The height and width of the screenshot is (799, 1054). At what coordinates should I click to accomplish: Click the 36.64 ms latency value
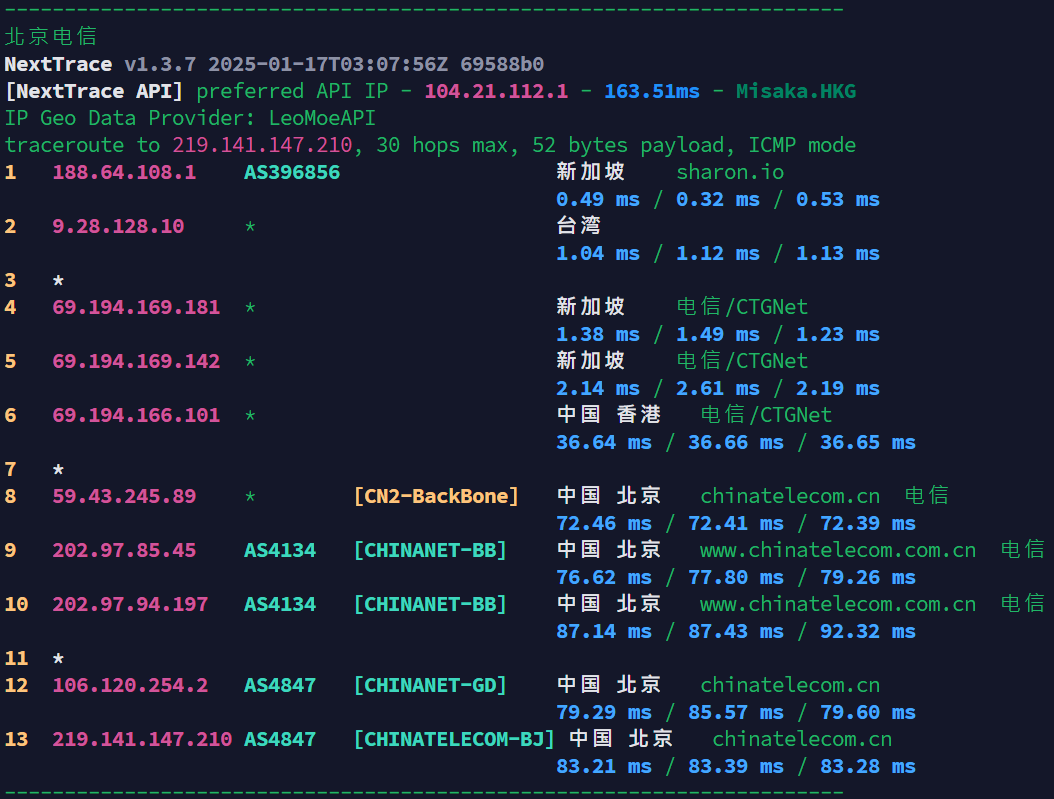(x=604, y=442)
